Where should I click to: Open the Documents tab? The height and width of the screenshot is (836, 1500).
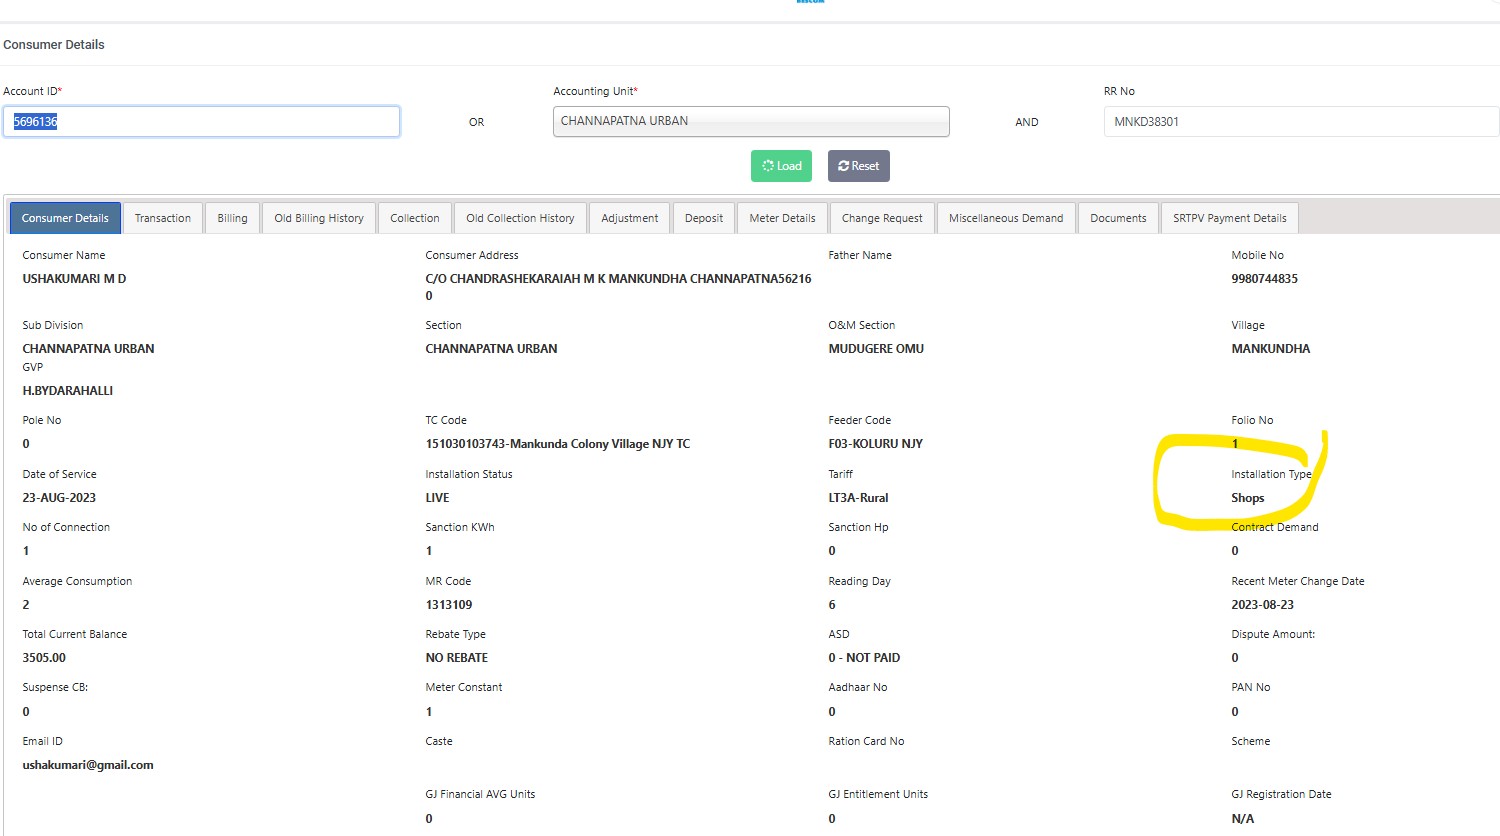1118,218
